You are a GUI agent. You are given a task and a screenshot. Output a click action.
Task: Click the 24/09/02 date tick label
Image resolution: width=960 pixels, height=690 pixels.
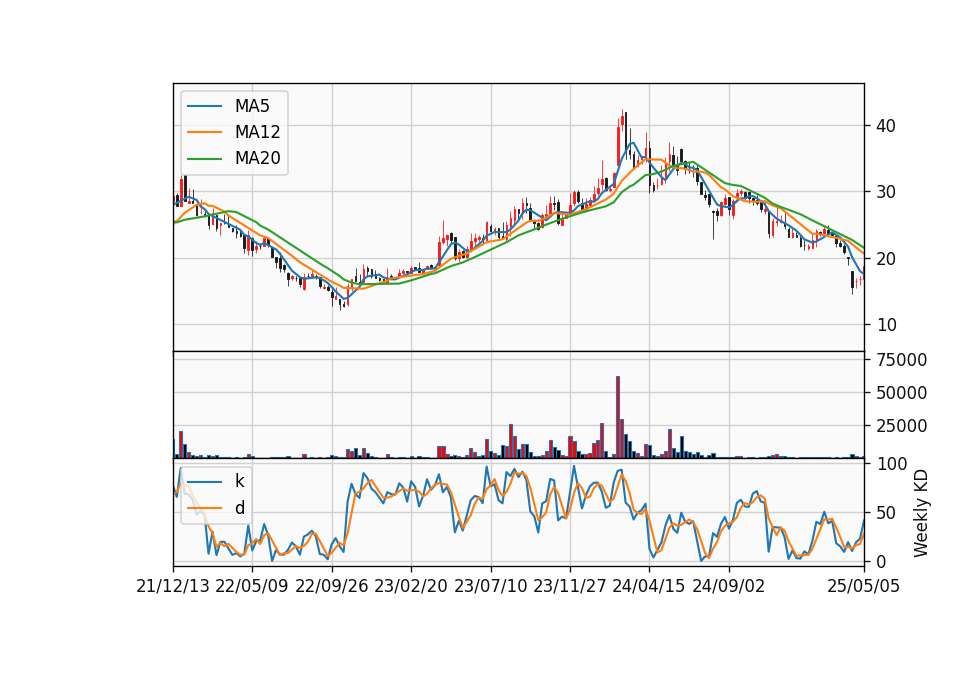pos(729,587)
